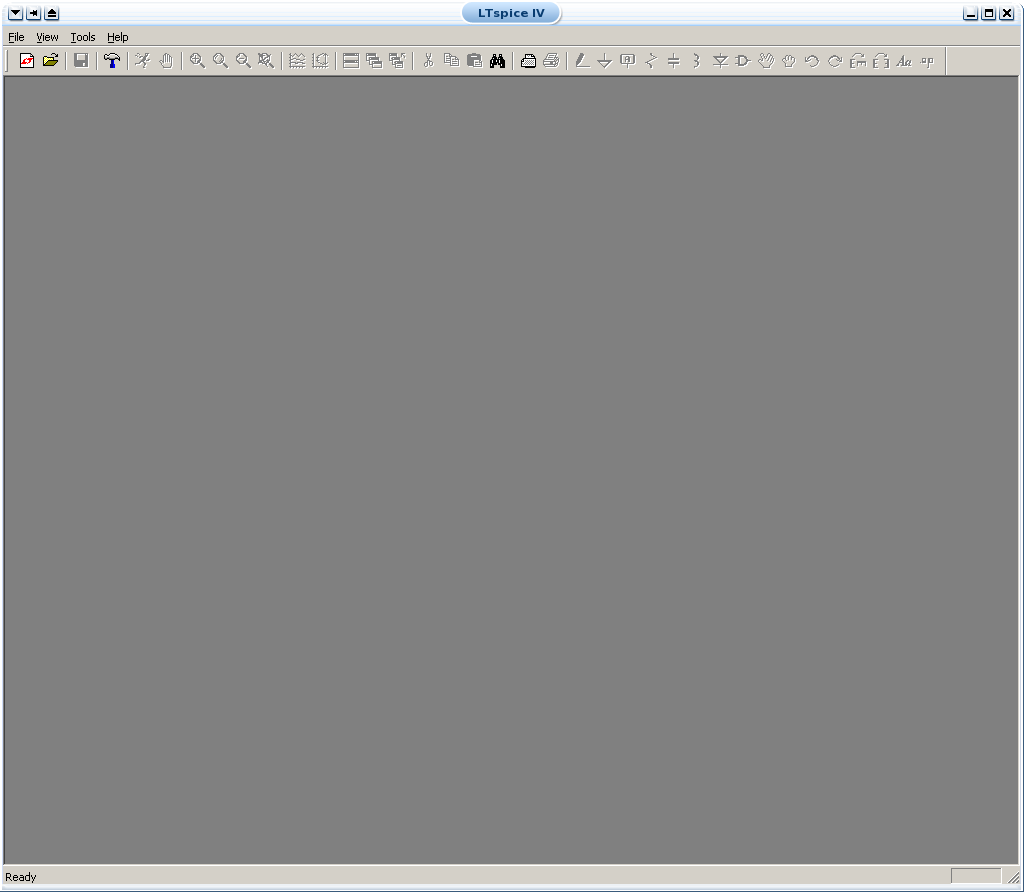Select the Capacitor component tool
1024x892 pixels.
[673, 61]
